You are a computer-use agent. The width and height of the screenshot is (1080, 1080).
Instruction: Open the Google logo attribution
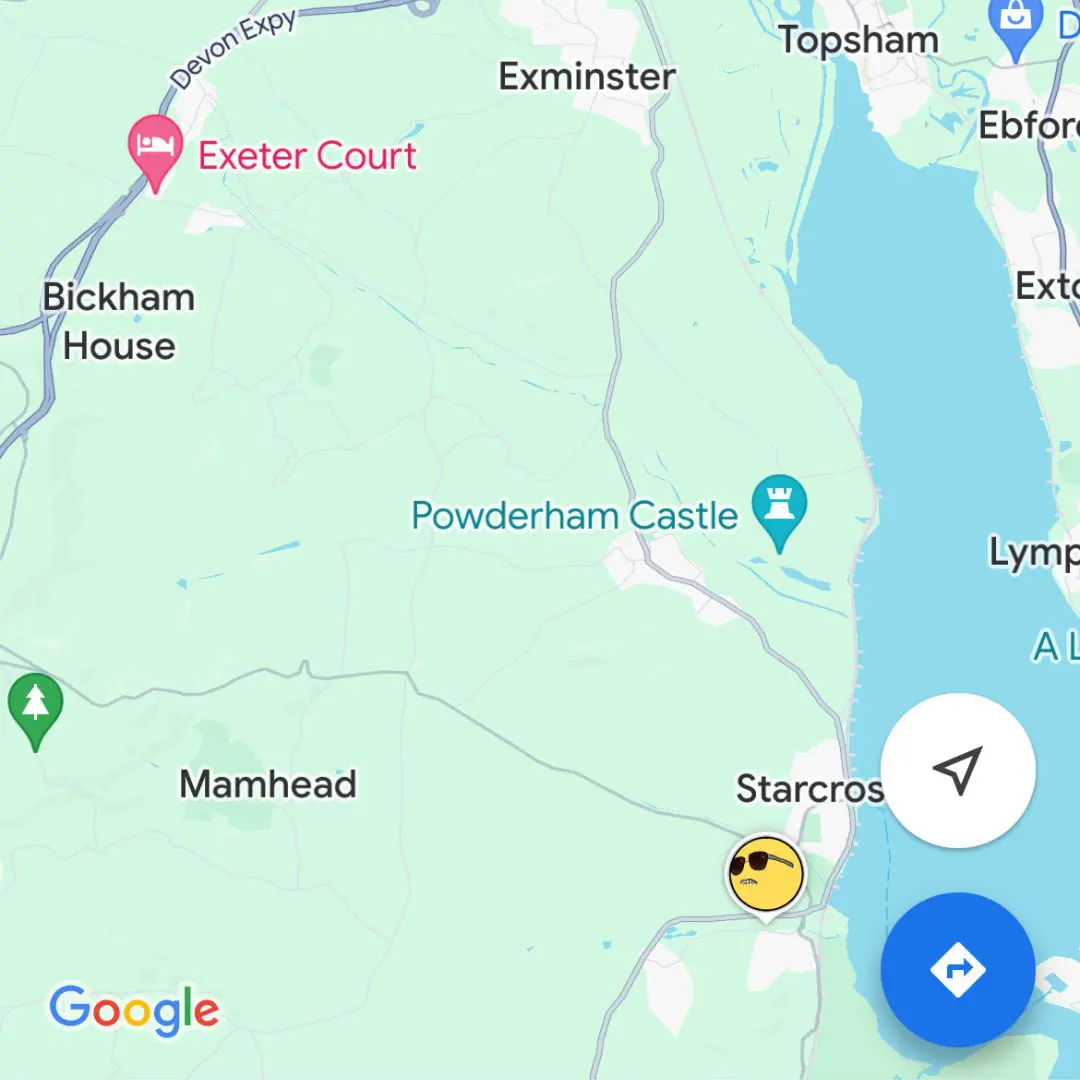tap(134, 1010)
